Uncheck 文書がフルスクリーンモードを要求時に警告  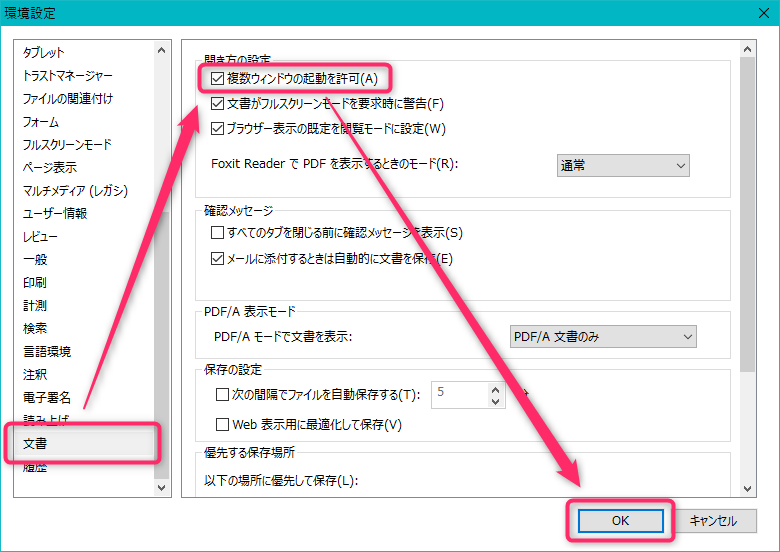point(218,103)
